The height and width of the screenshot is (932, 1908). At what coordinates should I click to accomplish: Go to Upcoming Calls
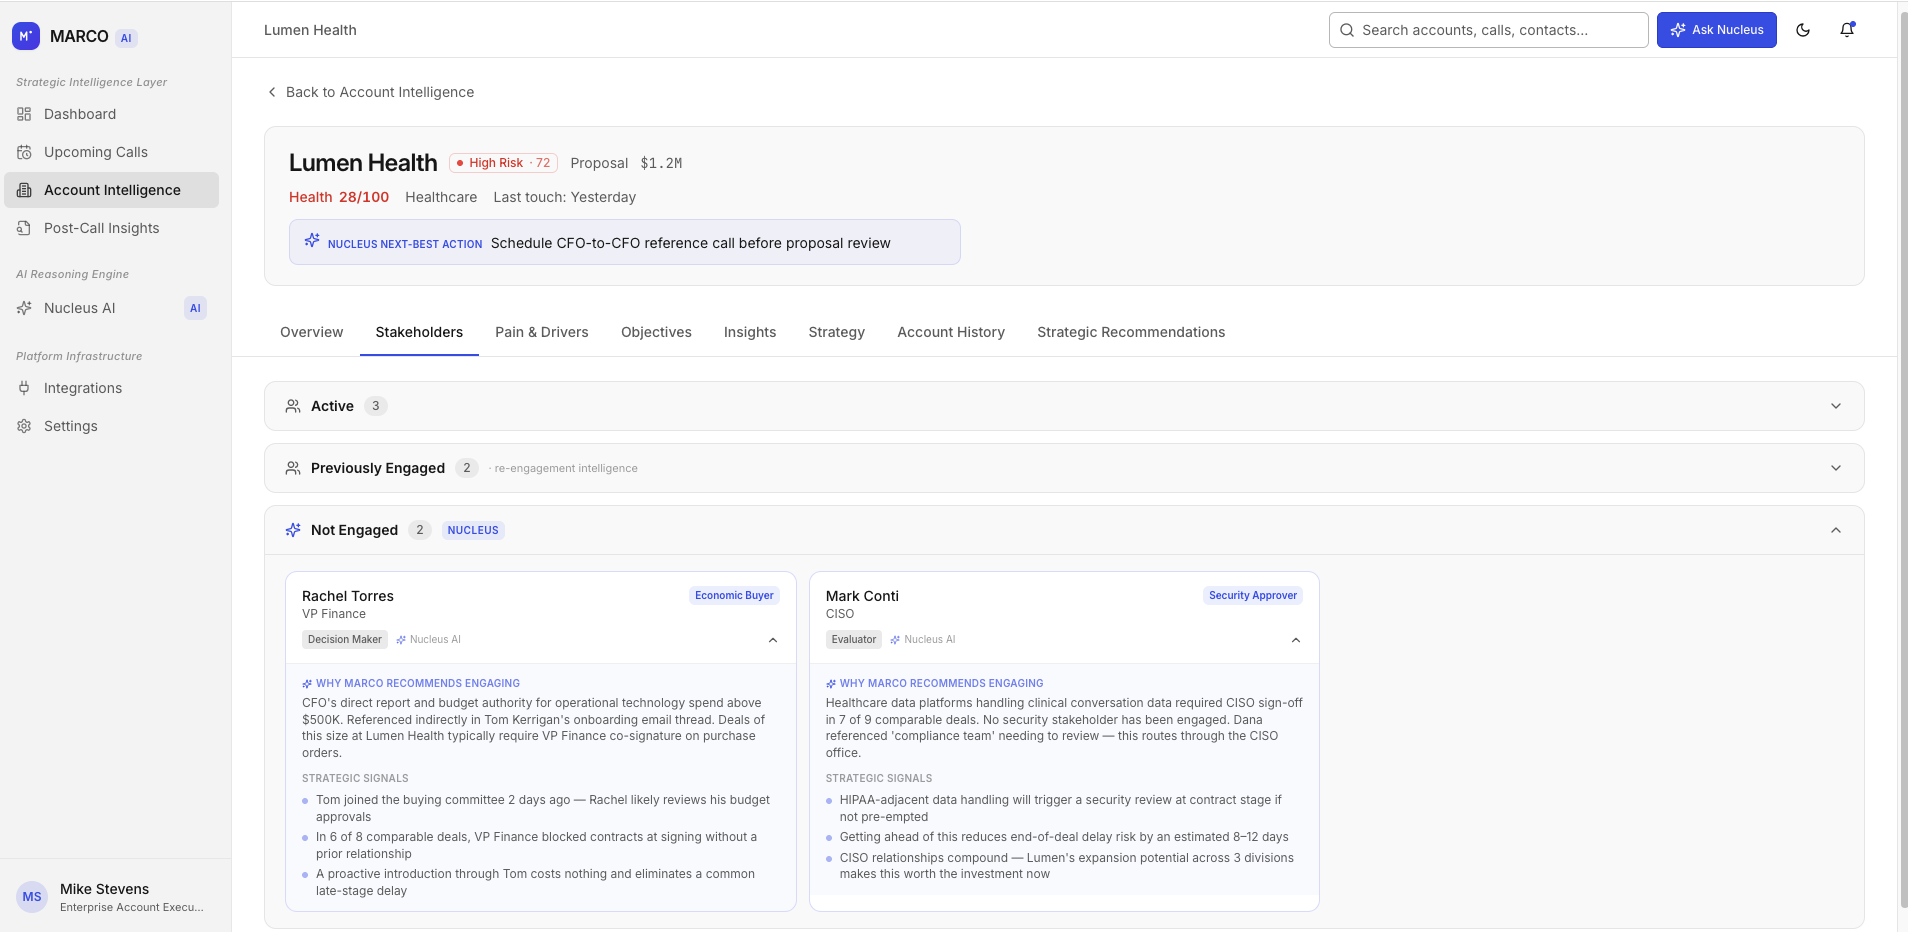point(111,152)
